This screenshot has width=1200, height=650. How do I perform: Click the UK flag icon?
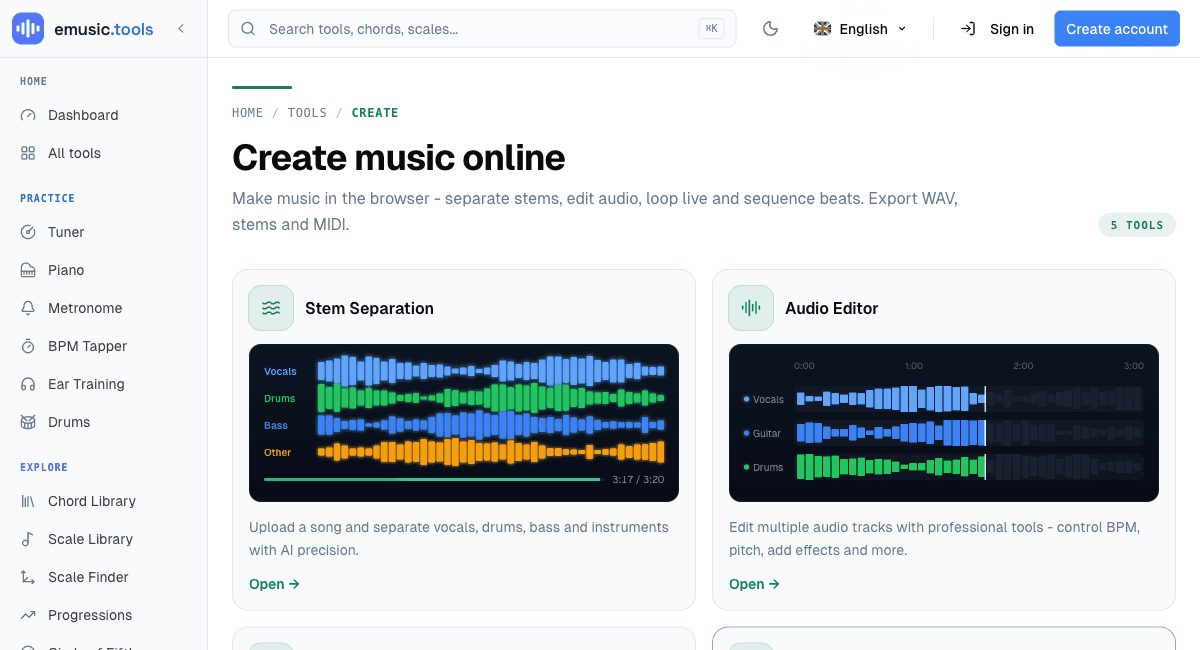click(x=822, y=29)
